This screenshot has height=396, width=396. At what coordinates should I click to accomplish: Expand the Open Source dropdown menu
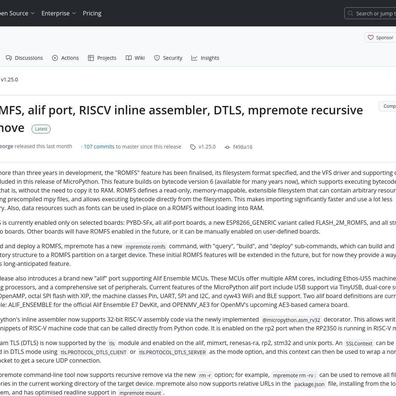tap(17, 13)
